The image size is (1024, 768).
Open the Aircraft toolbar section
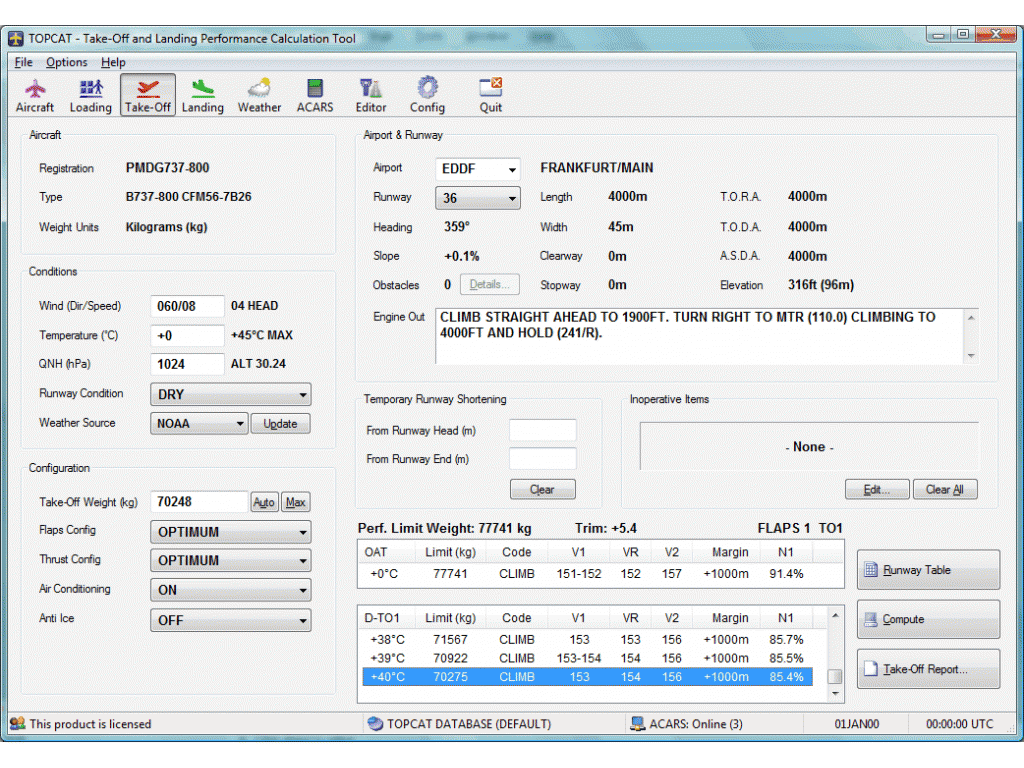point(35,95)
